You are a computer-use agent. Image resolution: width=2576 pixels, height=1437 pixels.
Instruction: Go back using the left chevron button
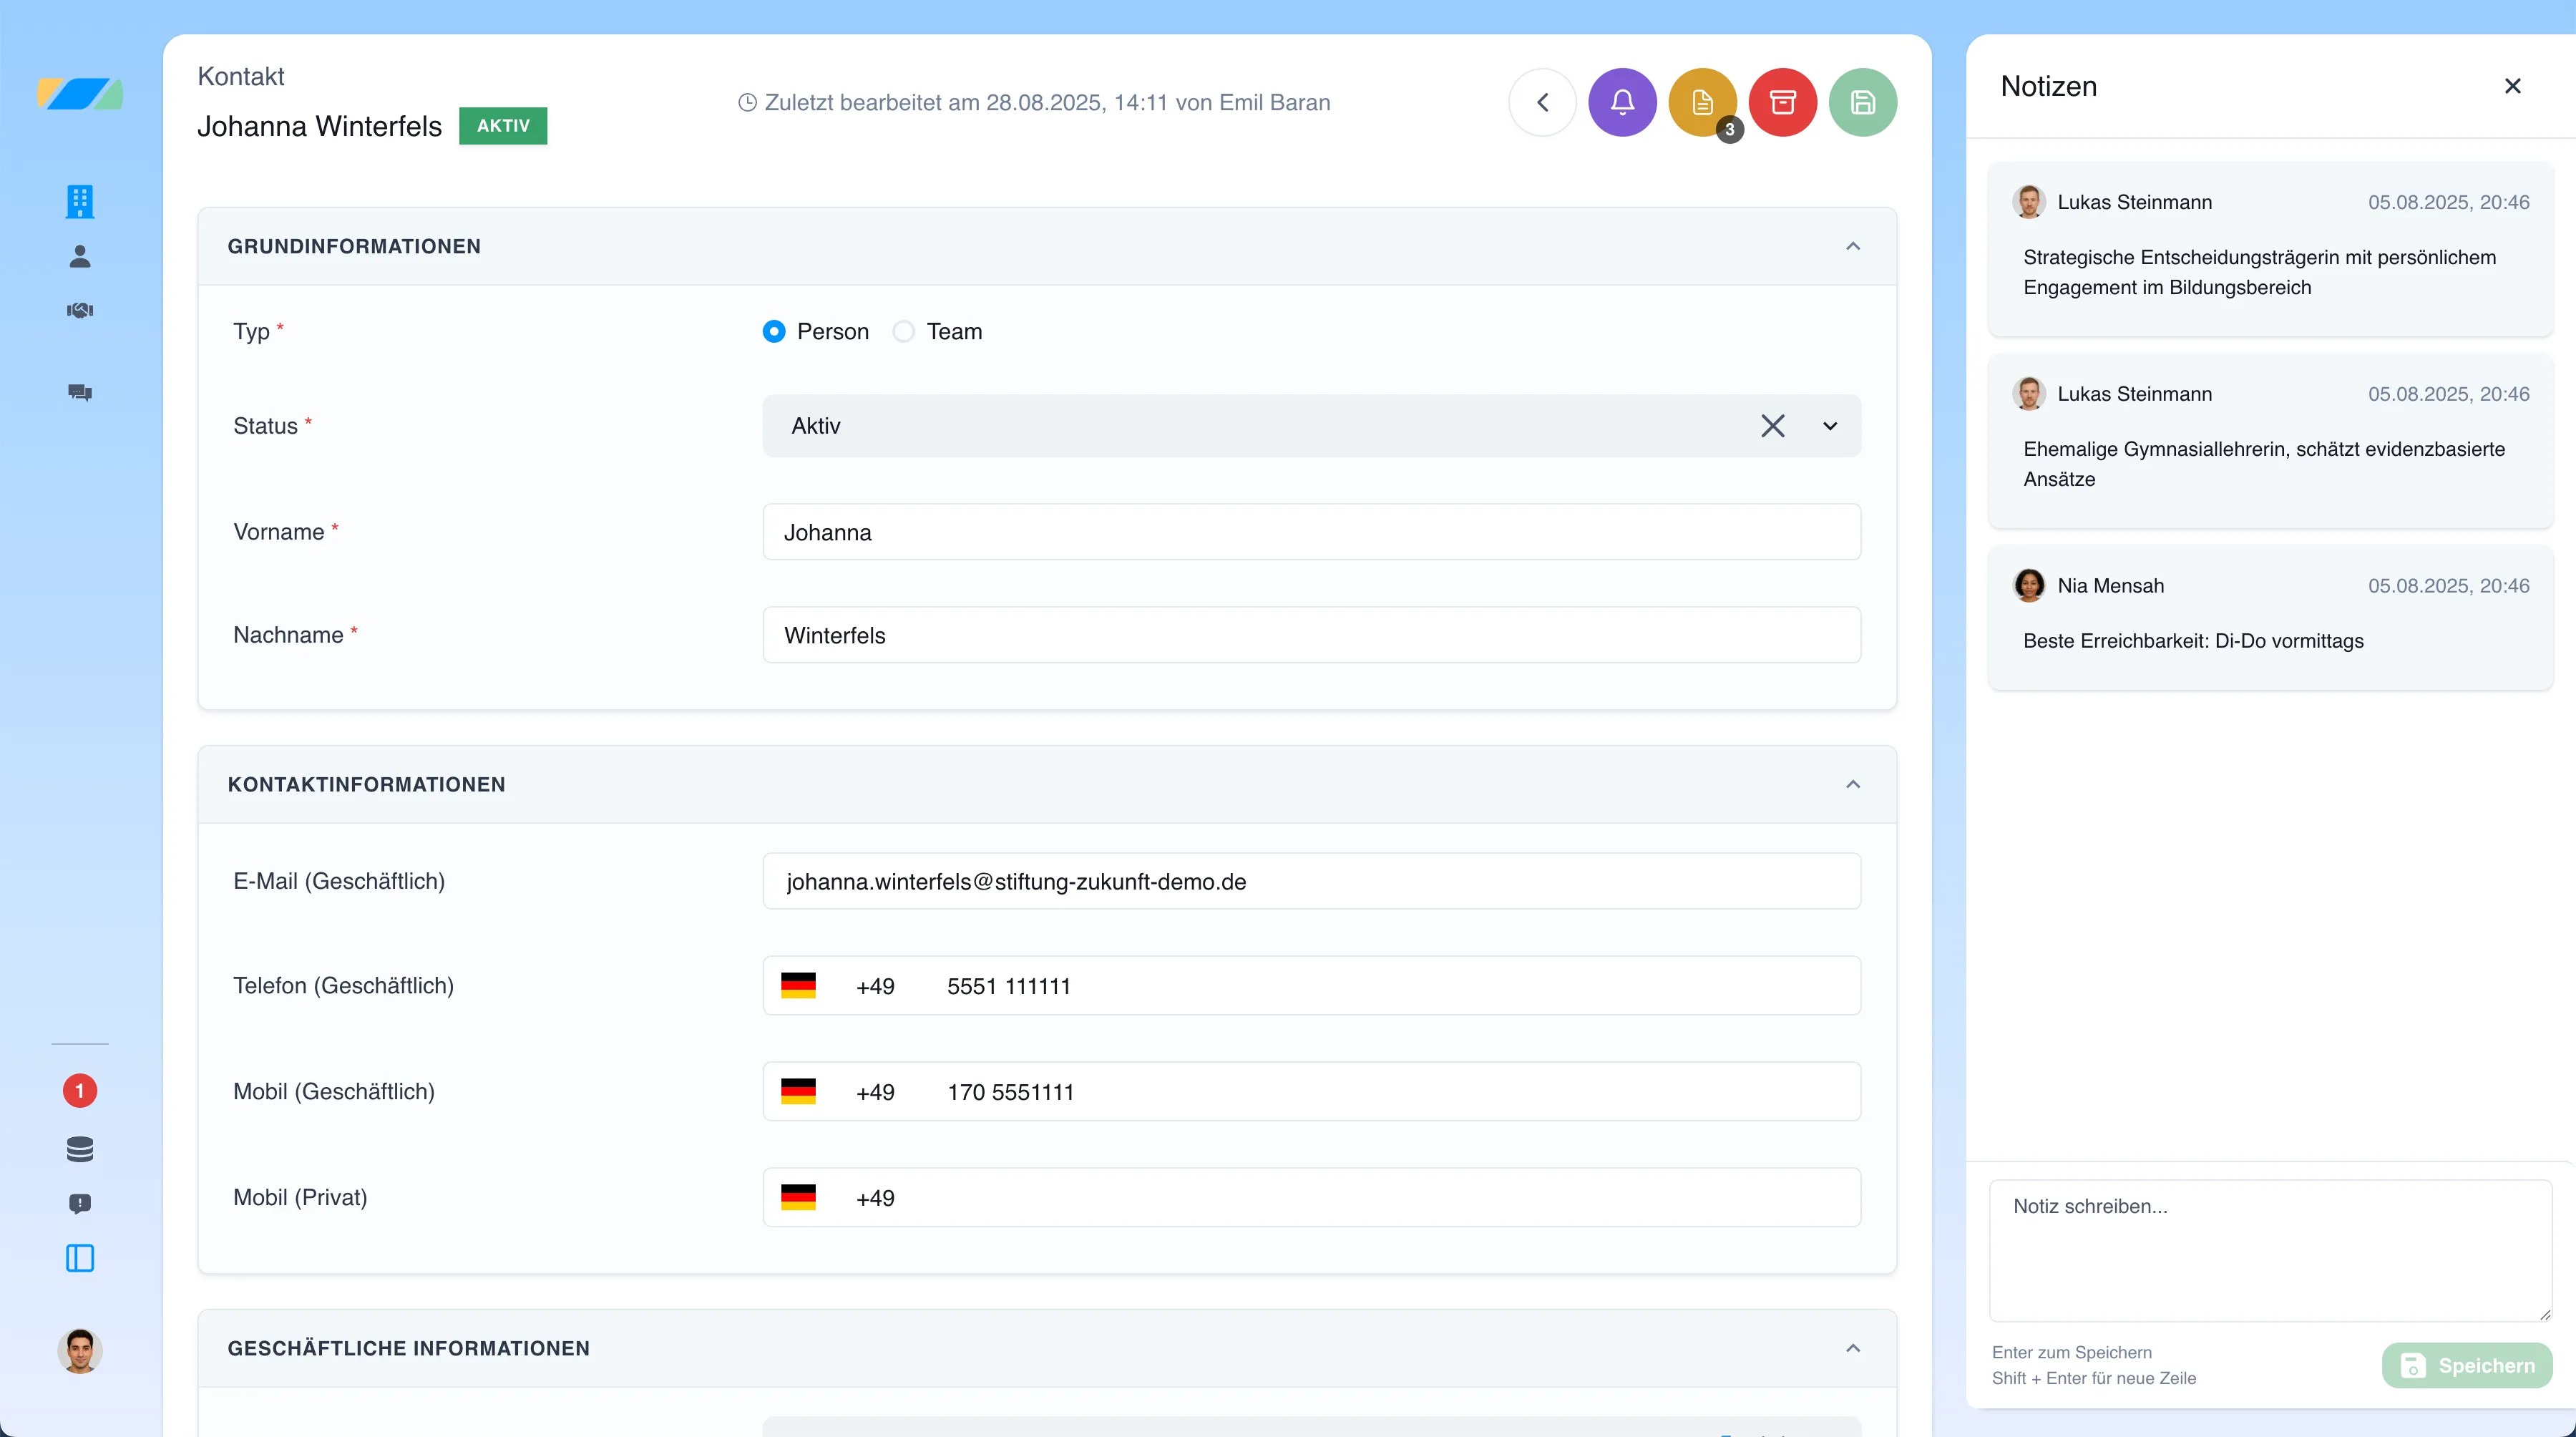1542,102
